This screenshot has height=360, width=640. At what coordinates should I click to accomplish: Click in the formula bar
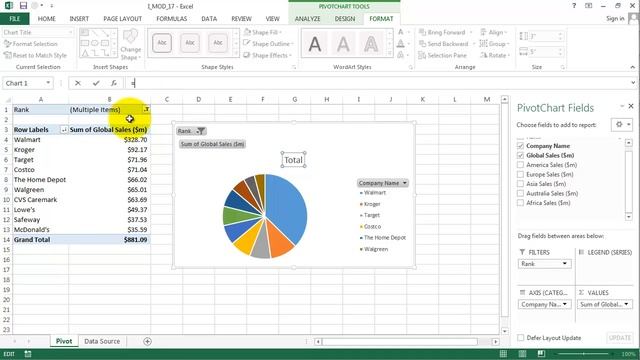[380, 83]
